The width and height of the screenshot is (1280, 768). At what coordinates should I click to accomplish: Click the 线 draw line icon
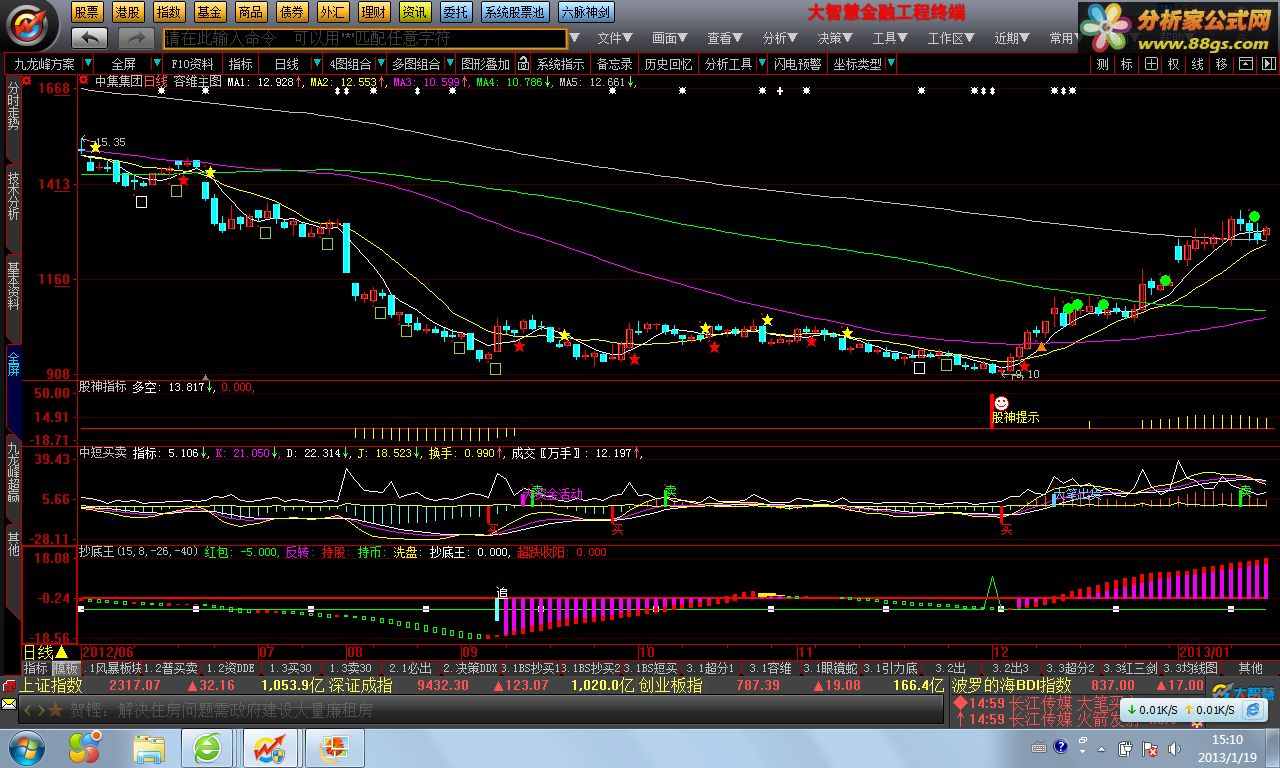[x=1198, y=64]
